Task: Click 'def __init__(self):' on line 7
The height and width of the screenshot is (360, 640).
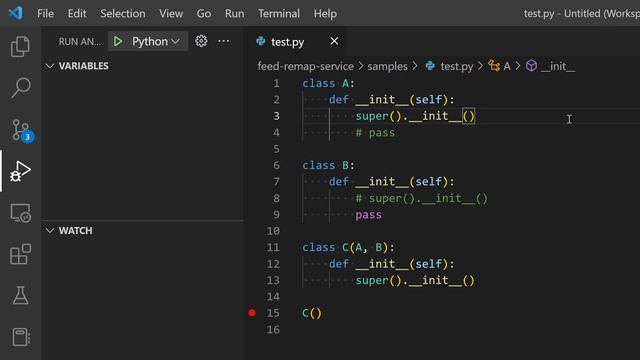Action: [391, 182]
